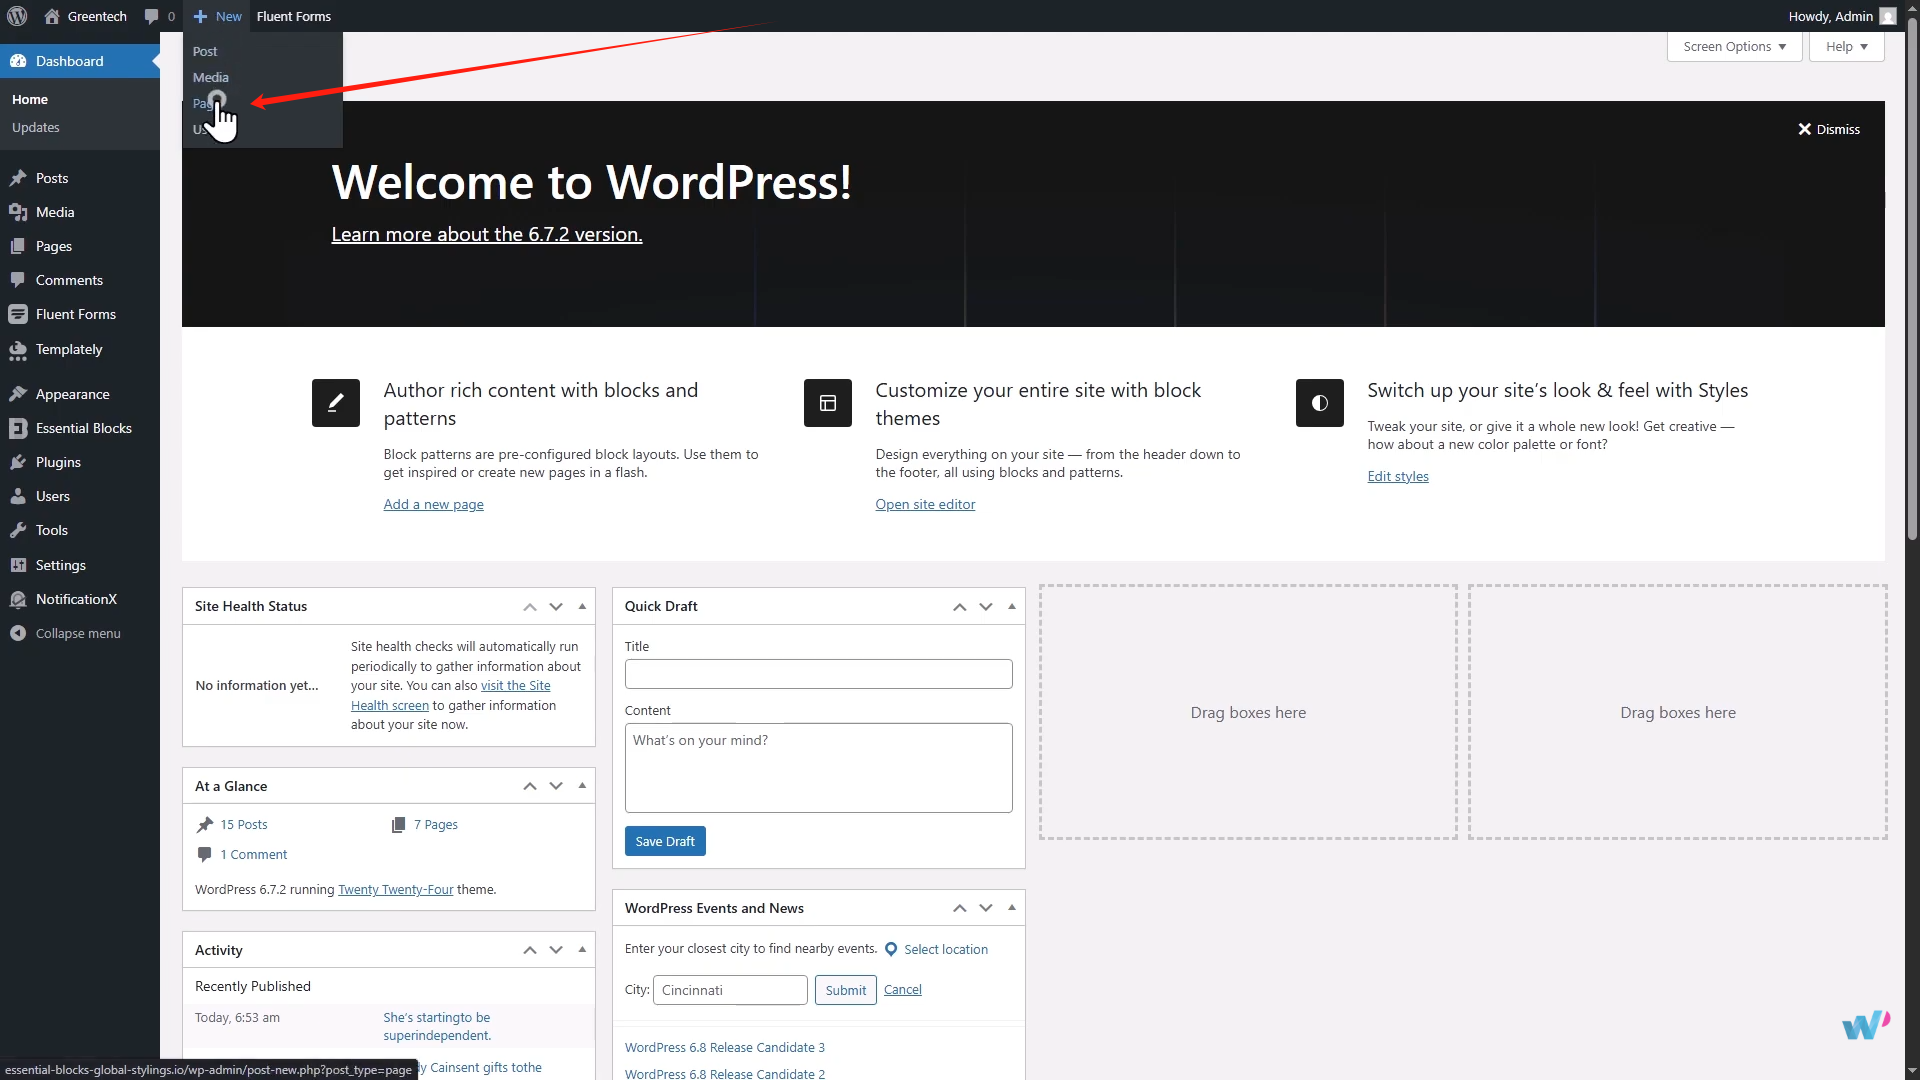
Task: Click the Save Draft button
Action: pyautogui.click(x=665, y=841)
